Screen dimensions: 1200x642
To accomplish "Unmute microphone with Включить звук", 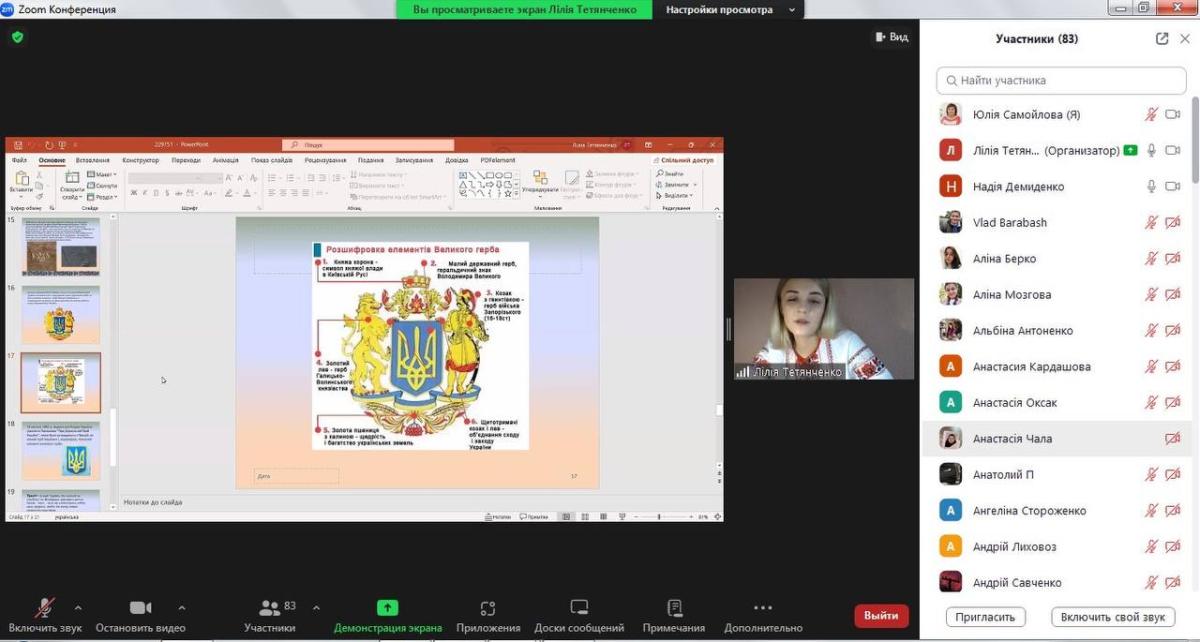I will pos(45,608).
